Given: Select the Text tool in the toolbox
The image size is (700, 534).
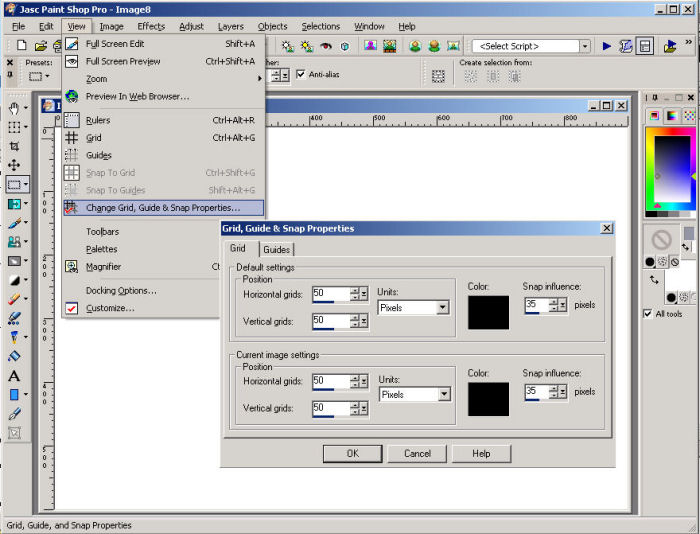Looking at the screenshot, I should point(14,376).
